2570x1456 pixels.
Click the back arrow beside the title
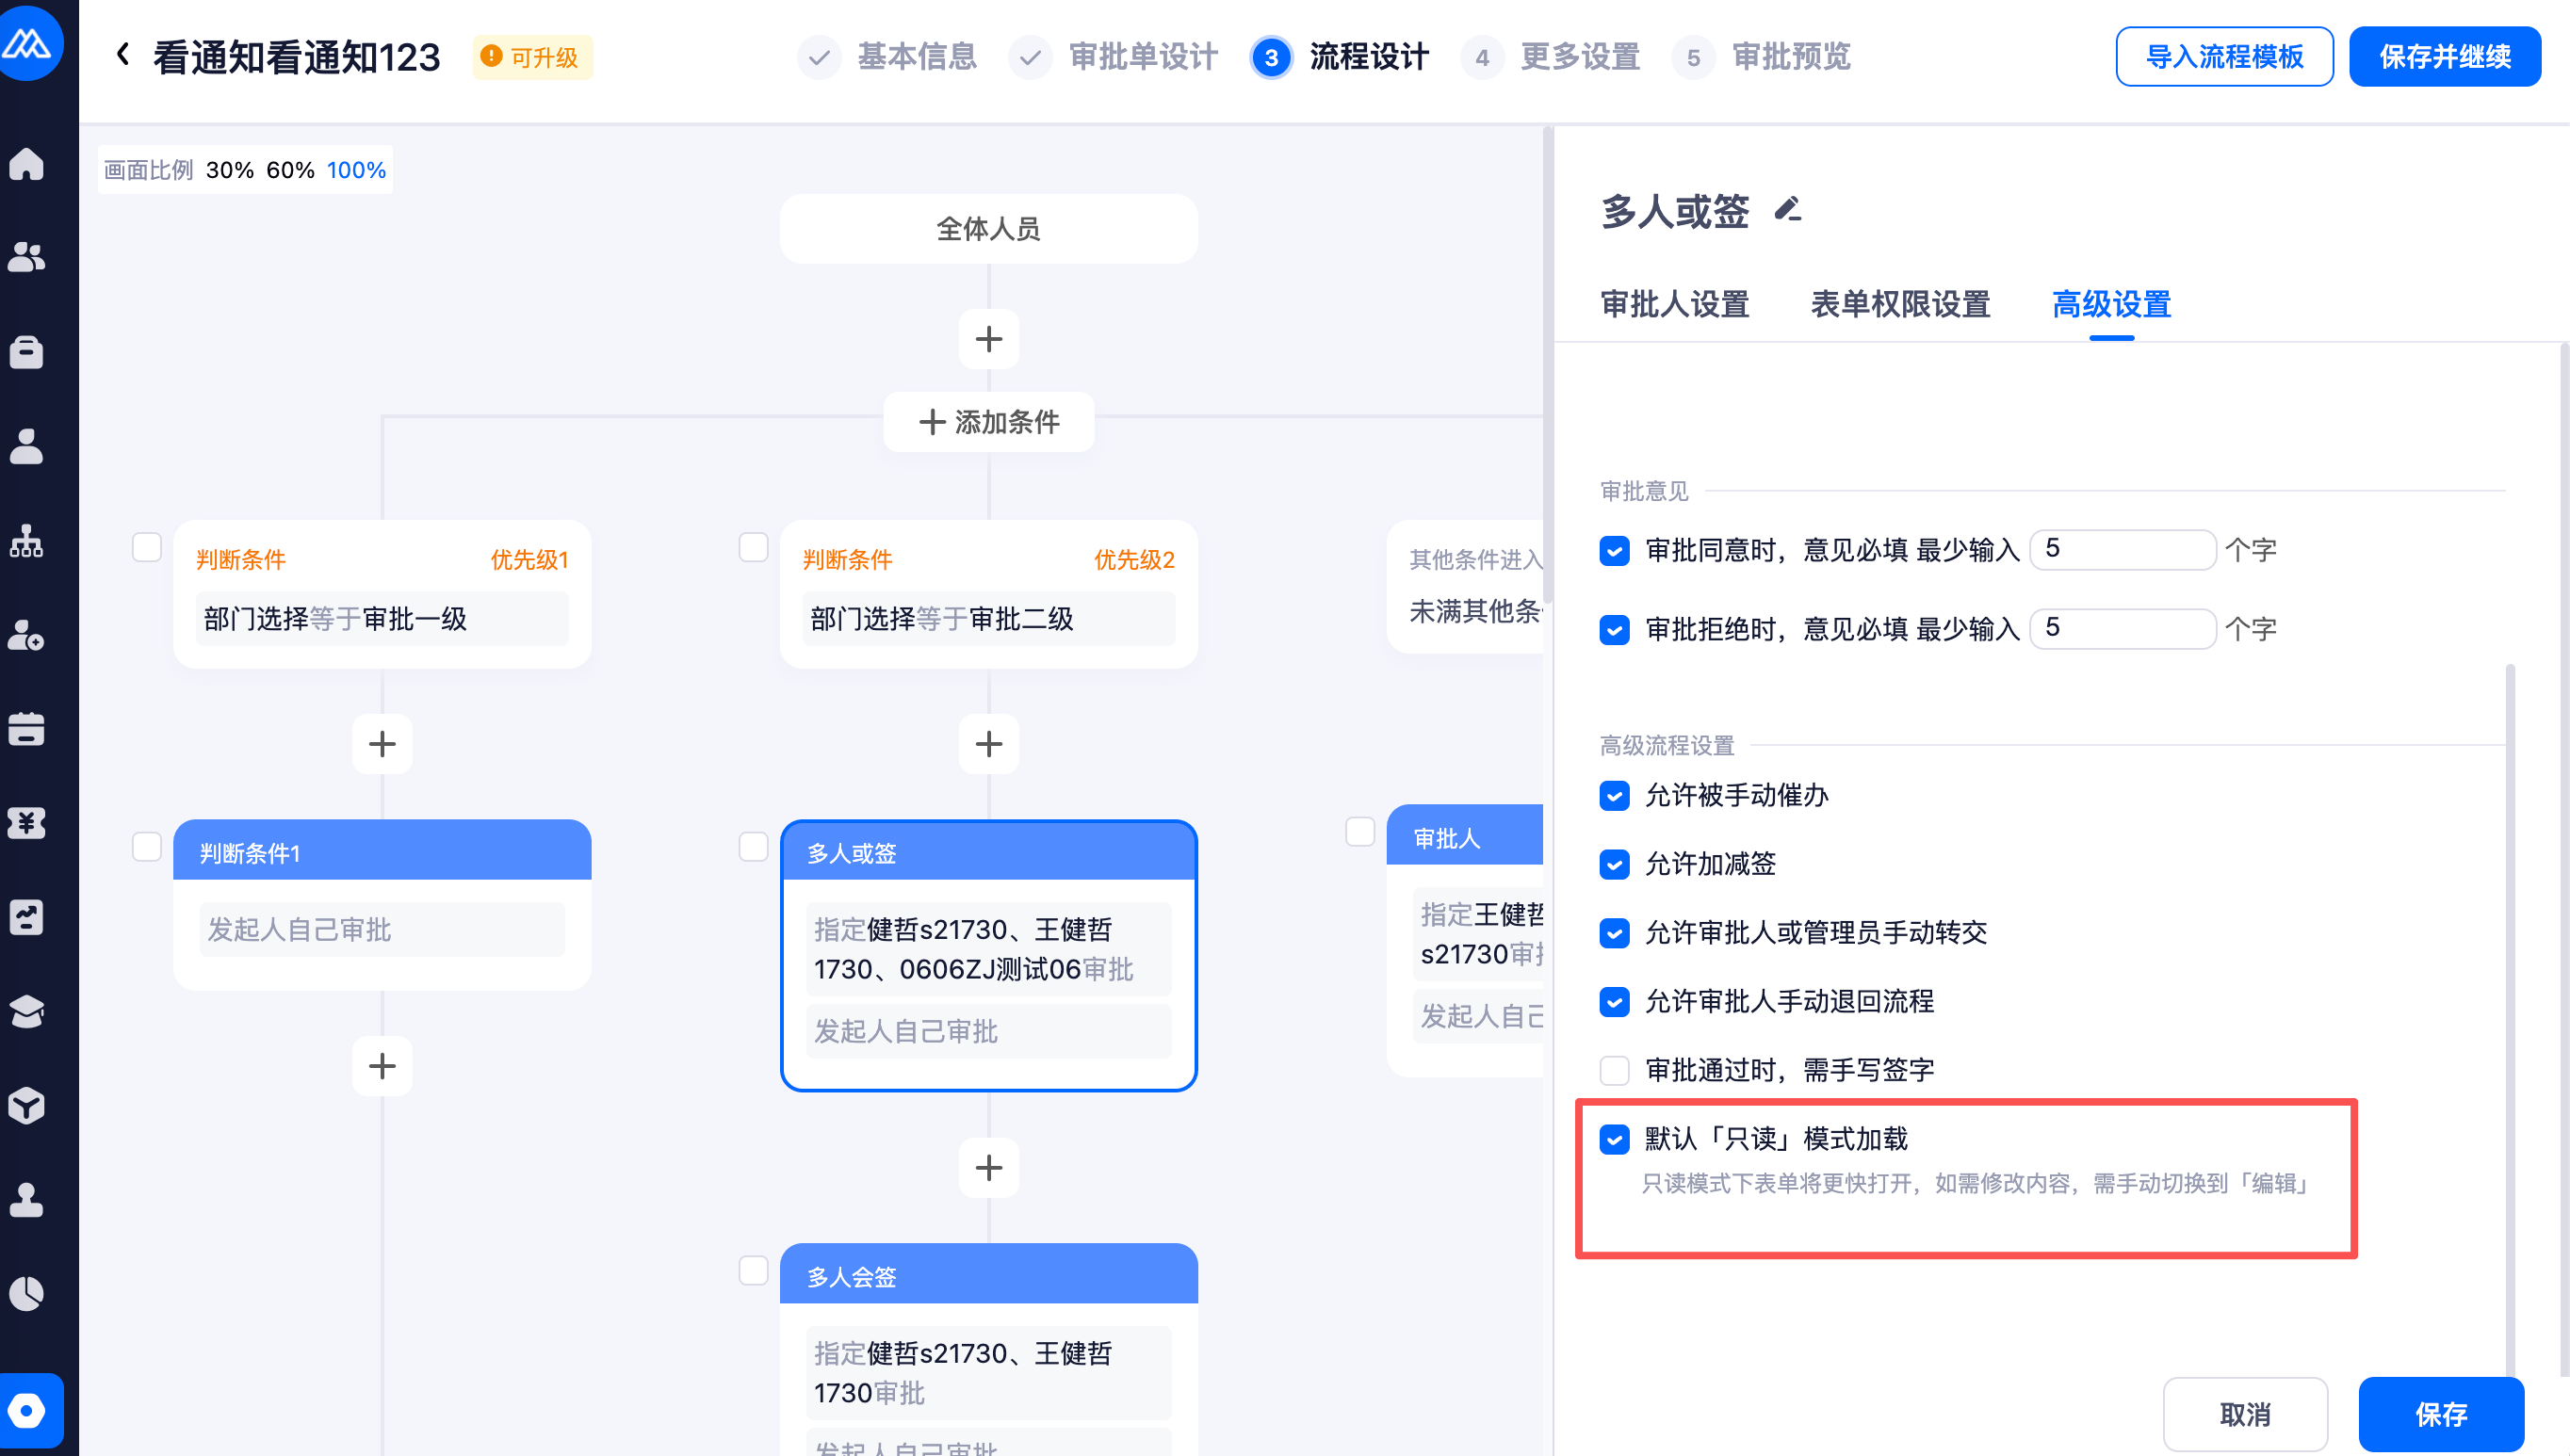[x=123, y=55]
